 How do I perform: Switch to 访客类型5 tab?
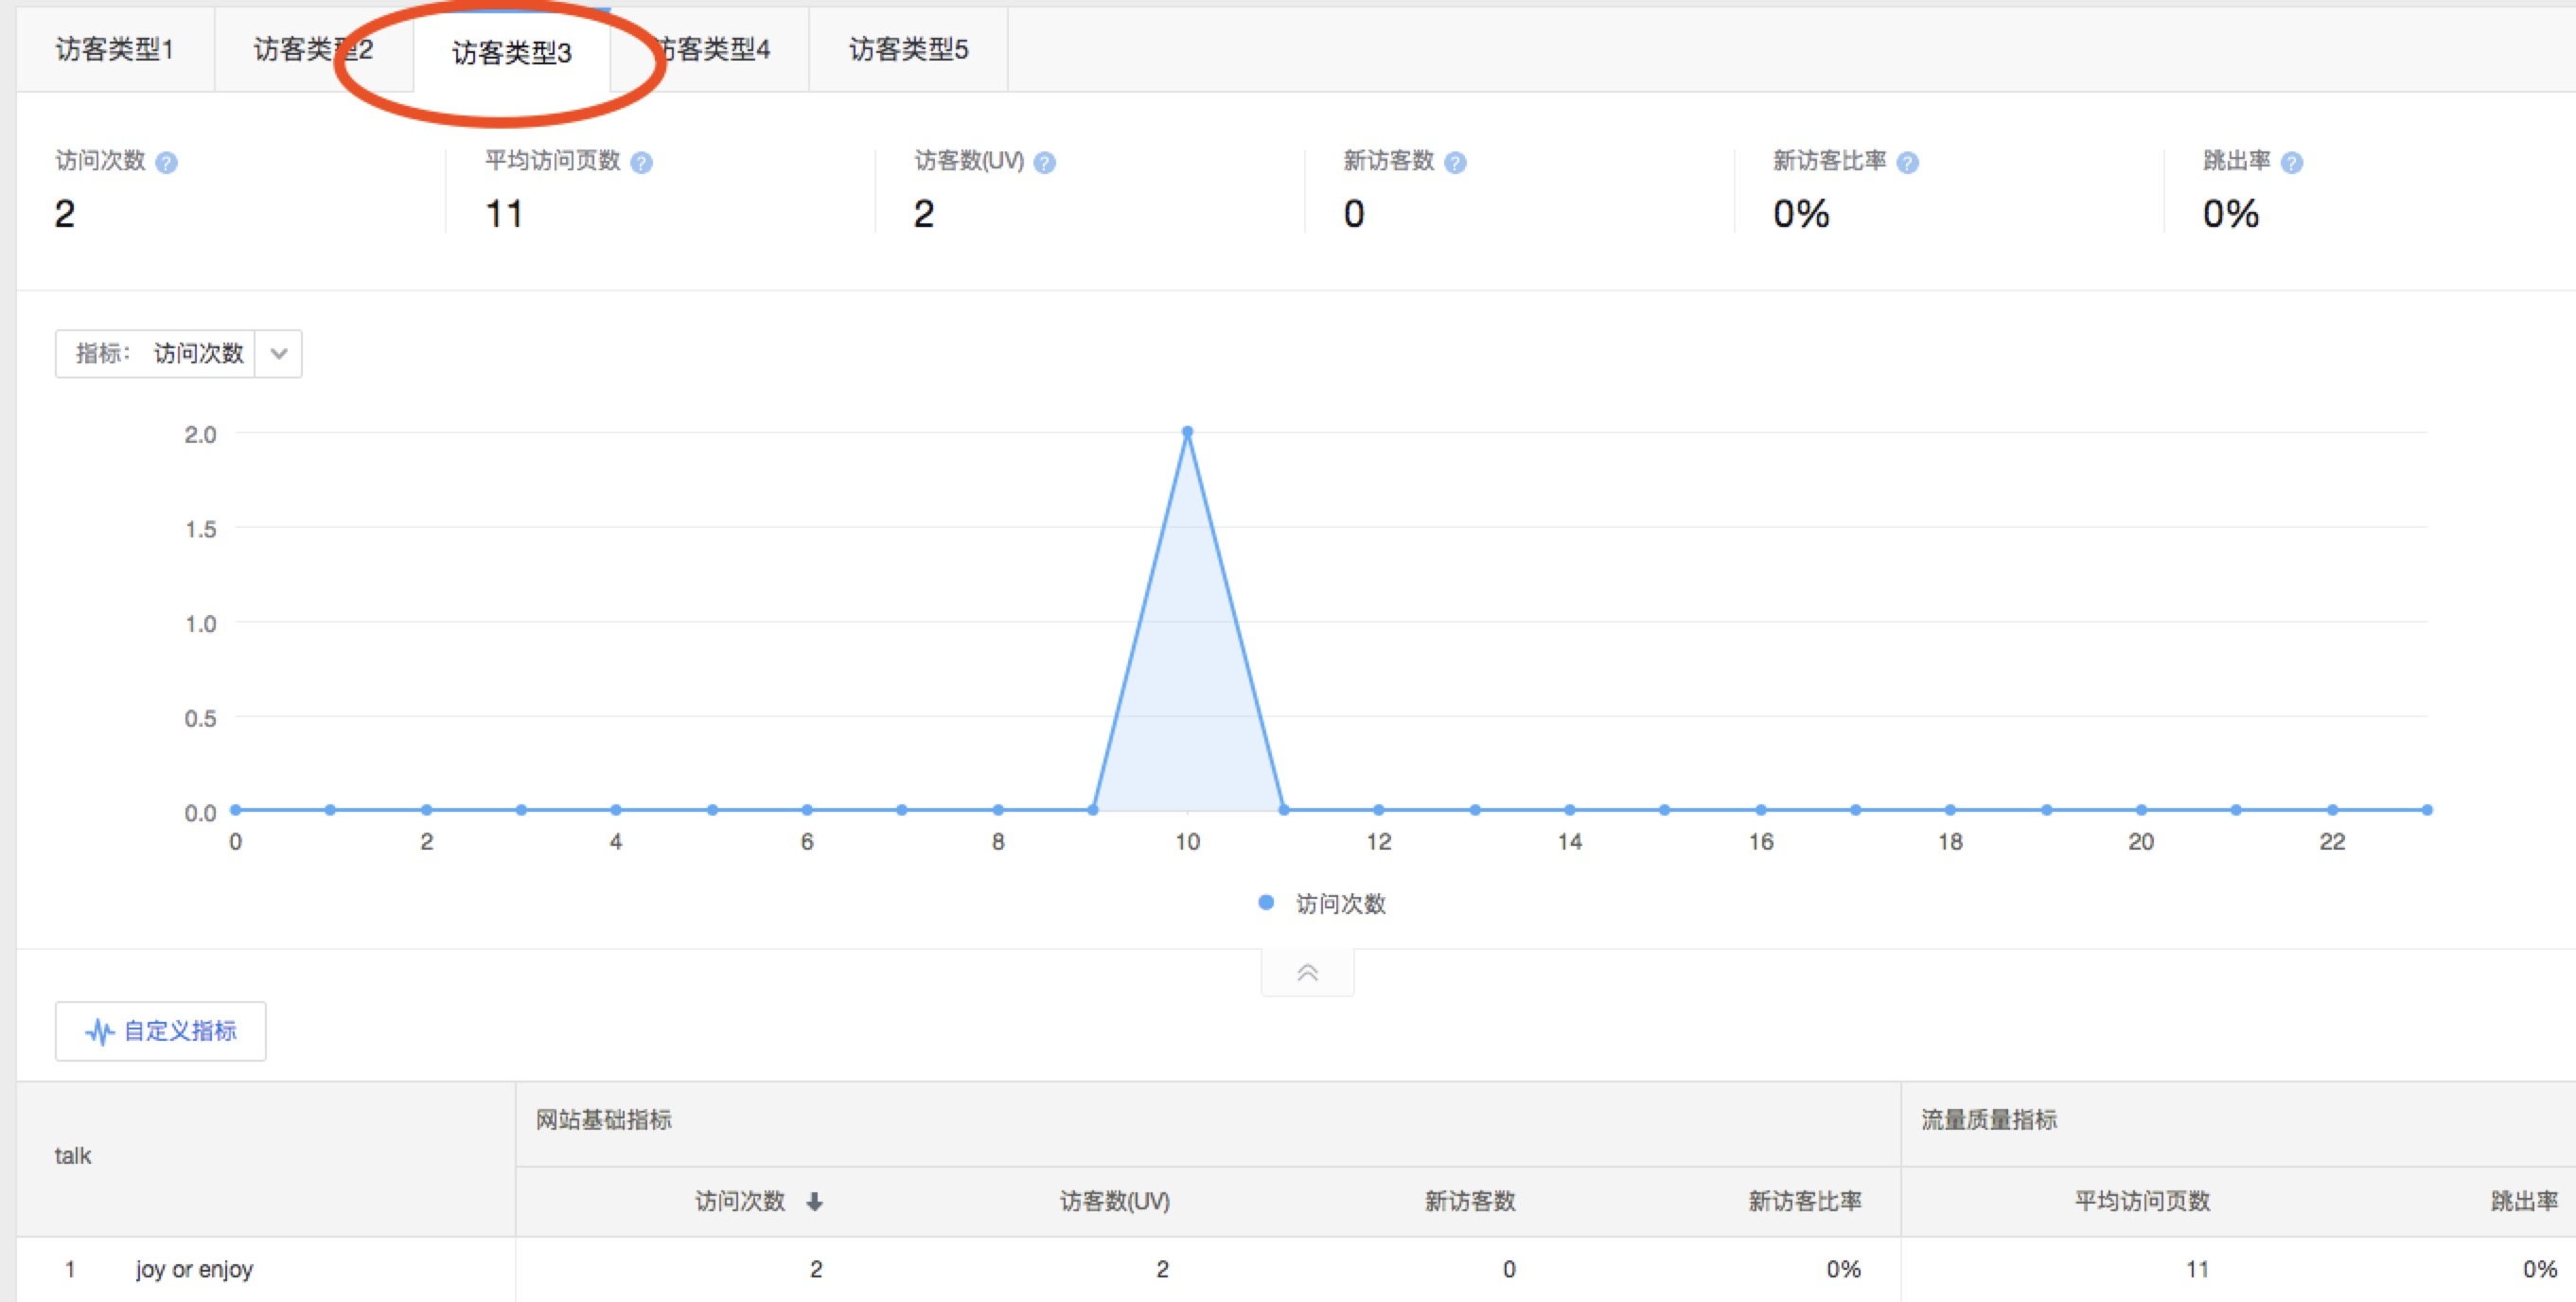(908, 50)
